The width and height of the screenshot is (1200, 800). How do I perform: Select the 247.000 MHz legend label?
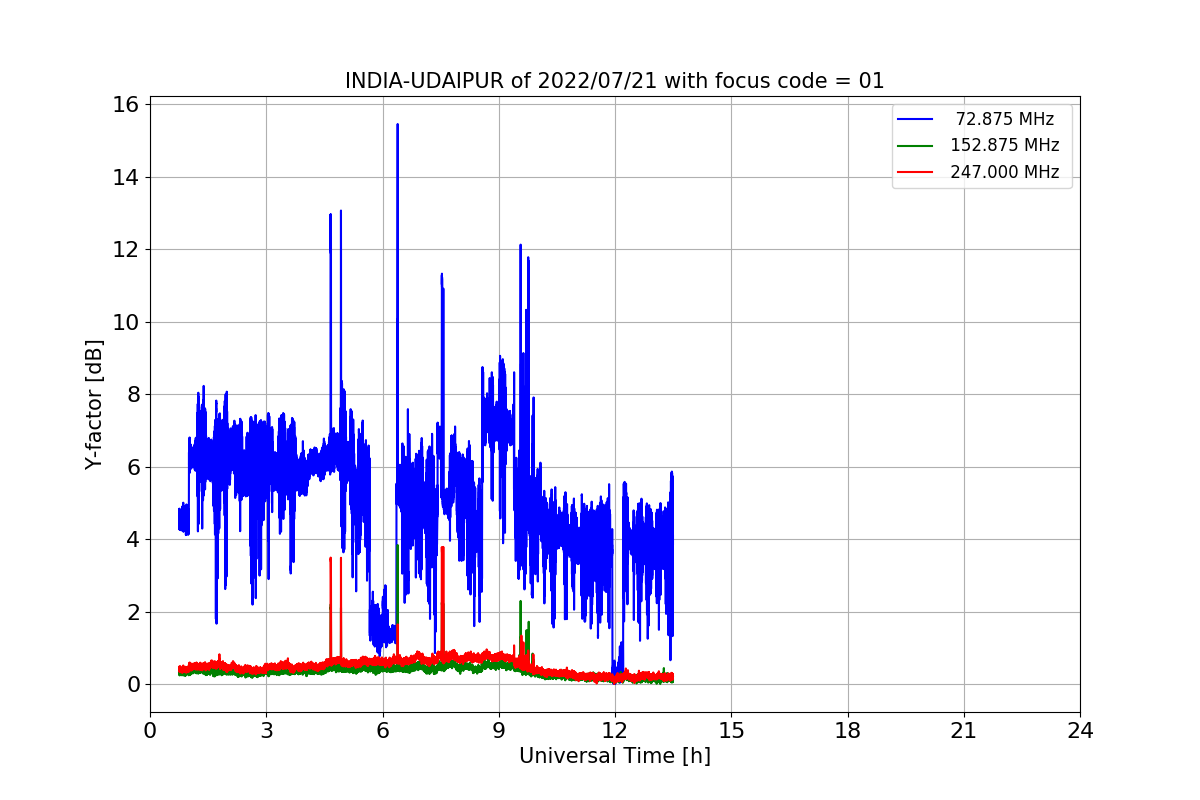point(1005,172)
